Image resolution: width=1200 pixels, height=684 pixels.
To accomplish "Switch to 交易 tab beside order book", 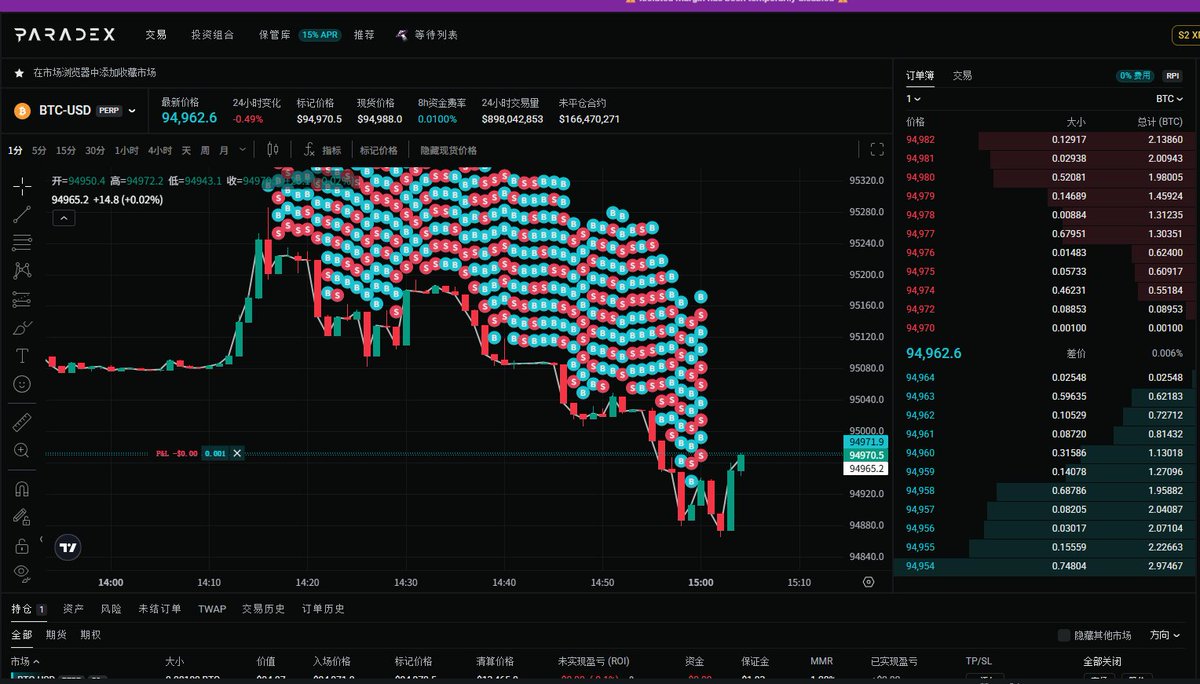I will (962, 75).
